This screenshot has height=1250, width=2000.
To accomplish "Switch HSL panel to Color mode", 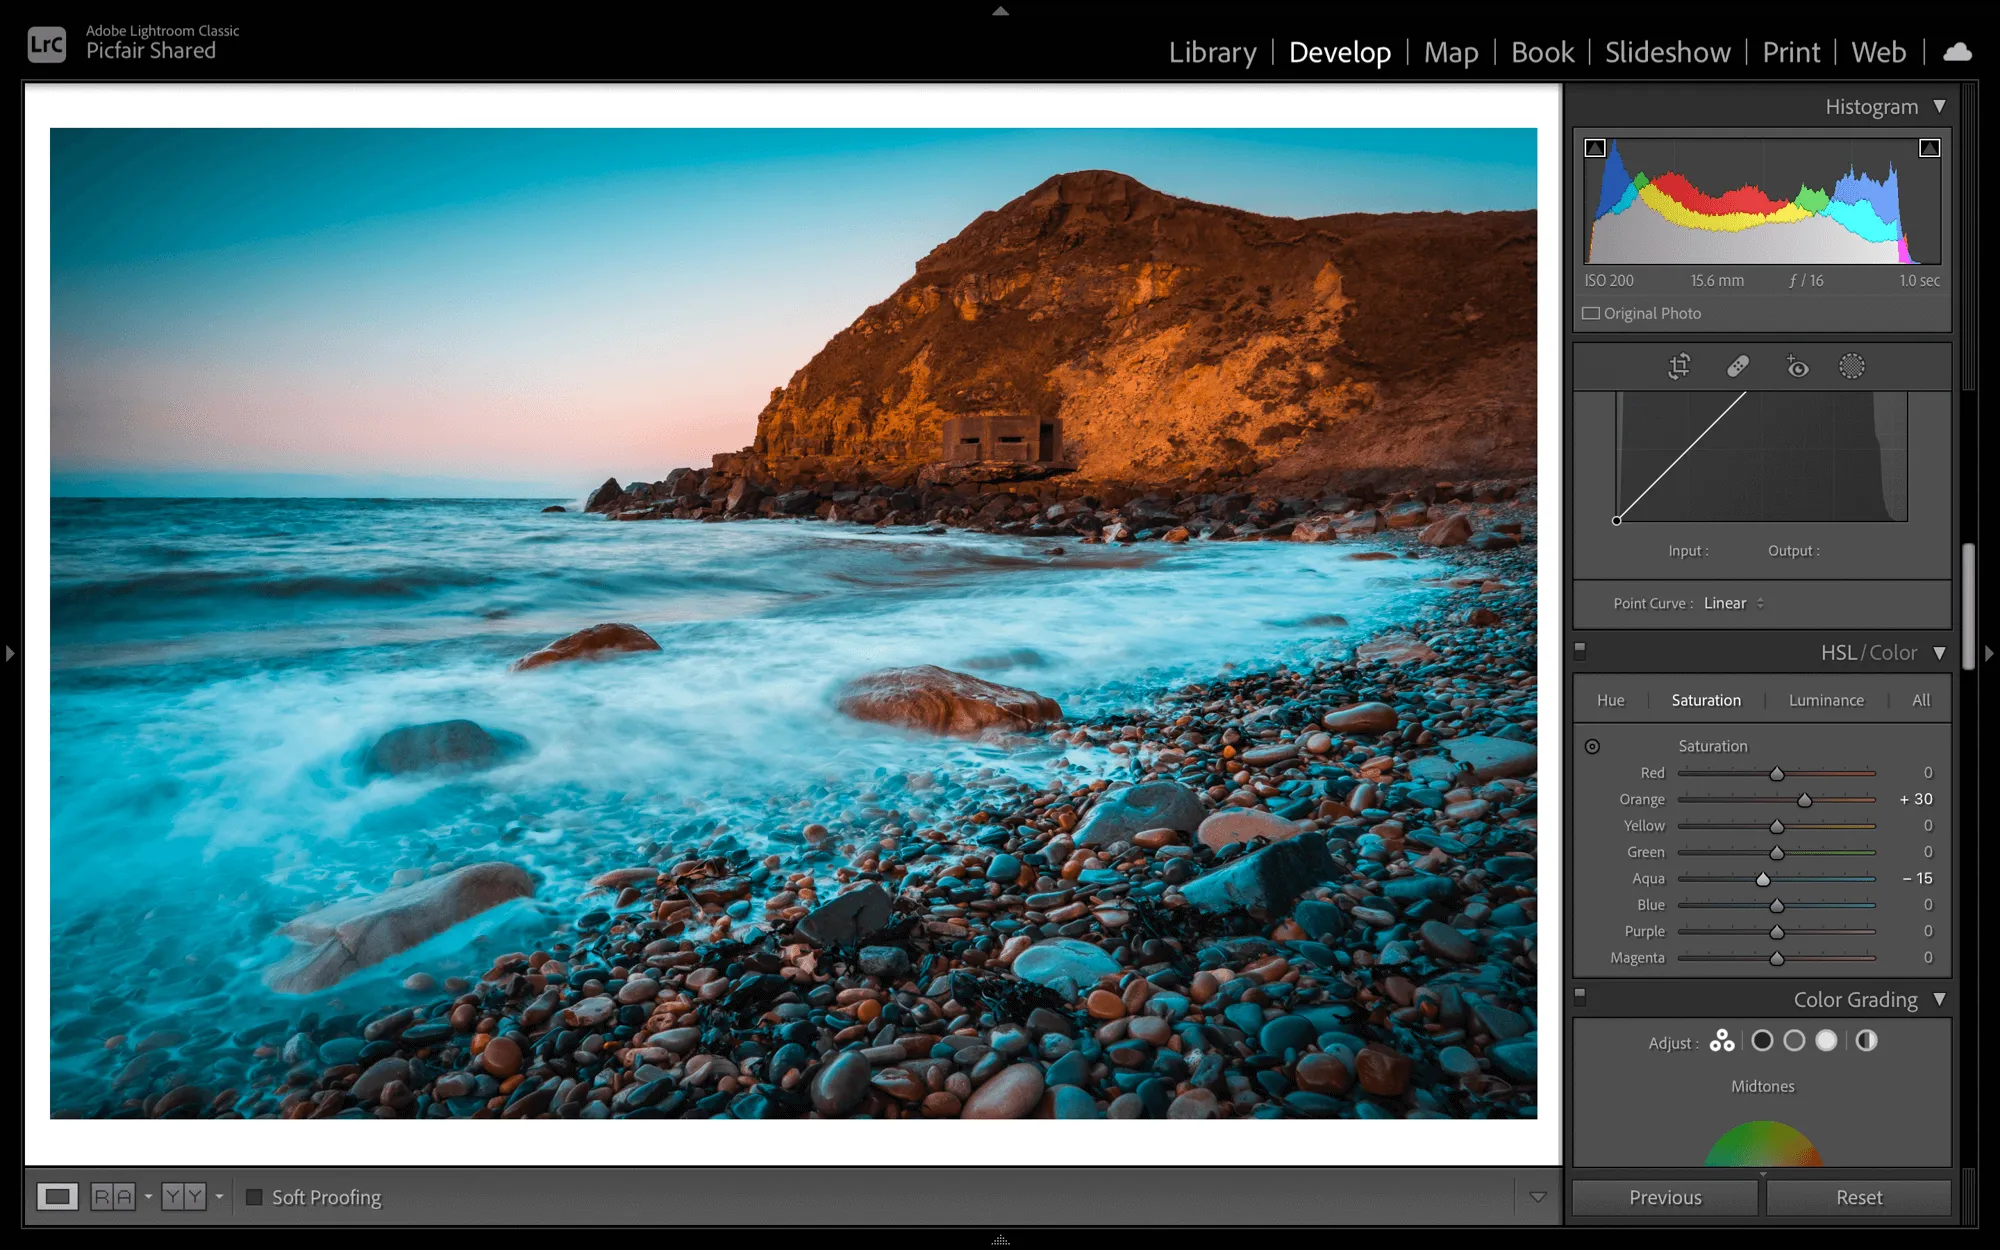I will (1893, 653).
